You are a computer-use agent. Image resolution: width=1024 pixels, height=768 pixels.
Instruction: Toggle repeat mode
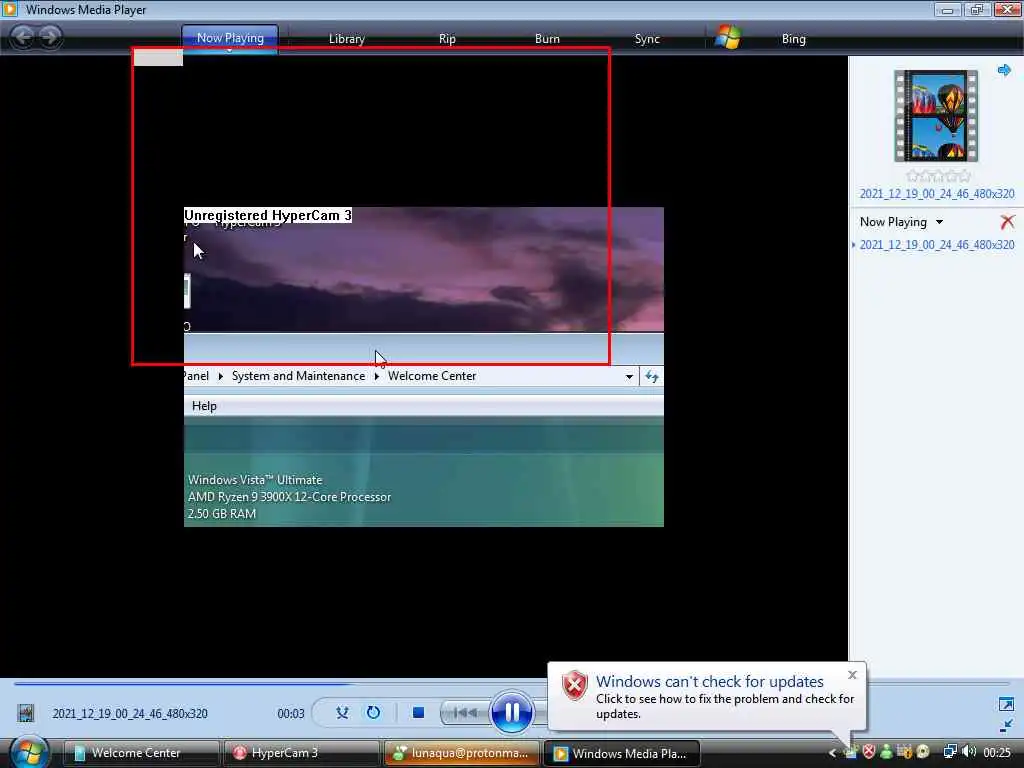coord(373,712)
